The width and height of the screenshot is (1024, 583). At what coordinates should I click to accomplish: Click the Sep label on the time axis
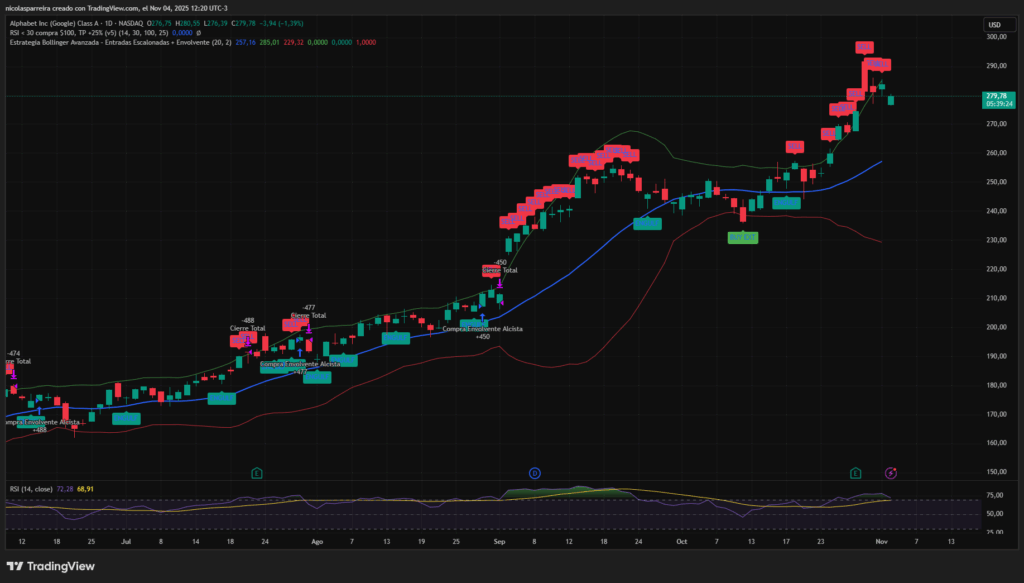coord(499,541)
